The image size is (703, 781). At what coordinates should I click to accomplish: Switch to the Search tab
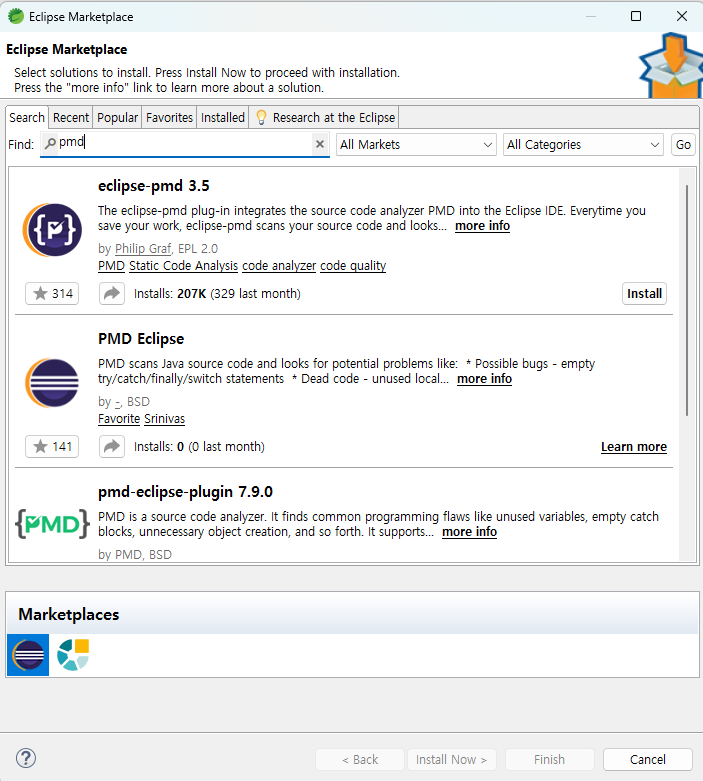tap(27, 118)
